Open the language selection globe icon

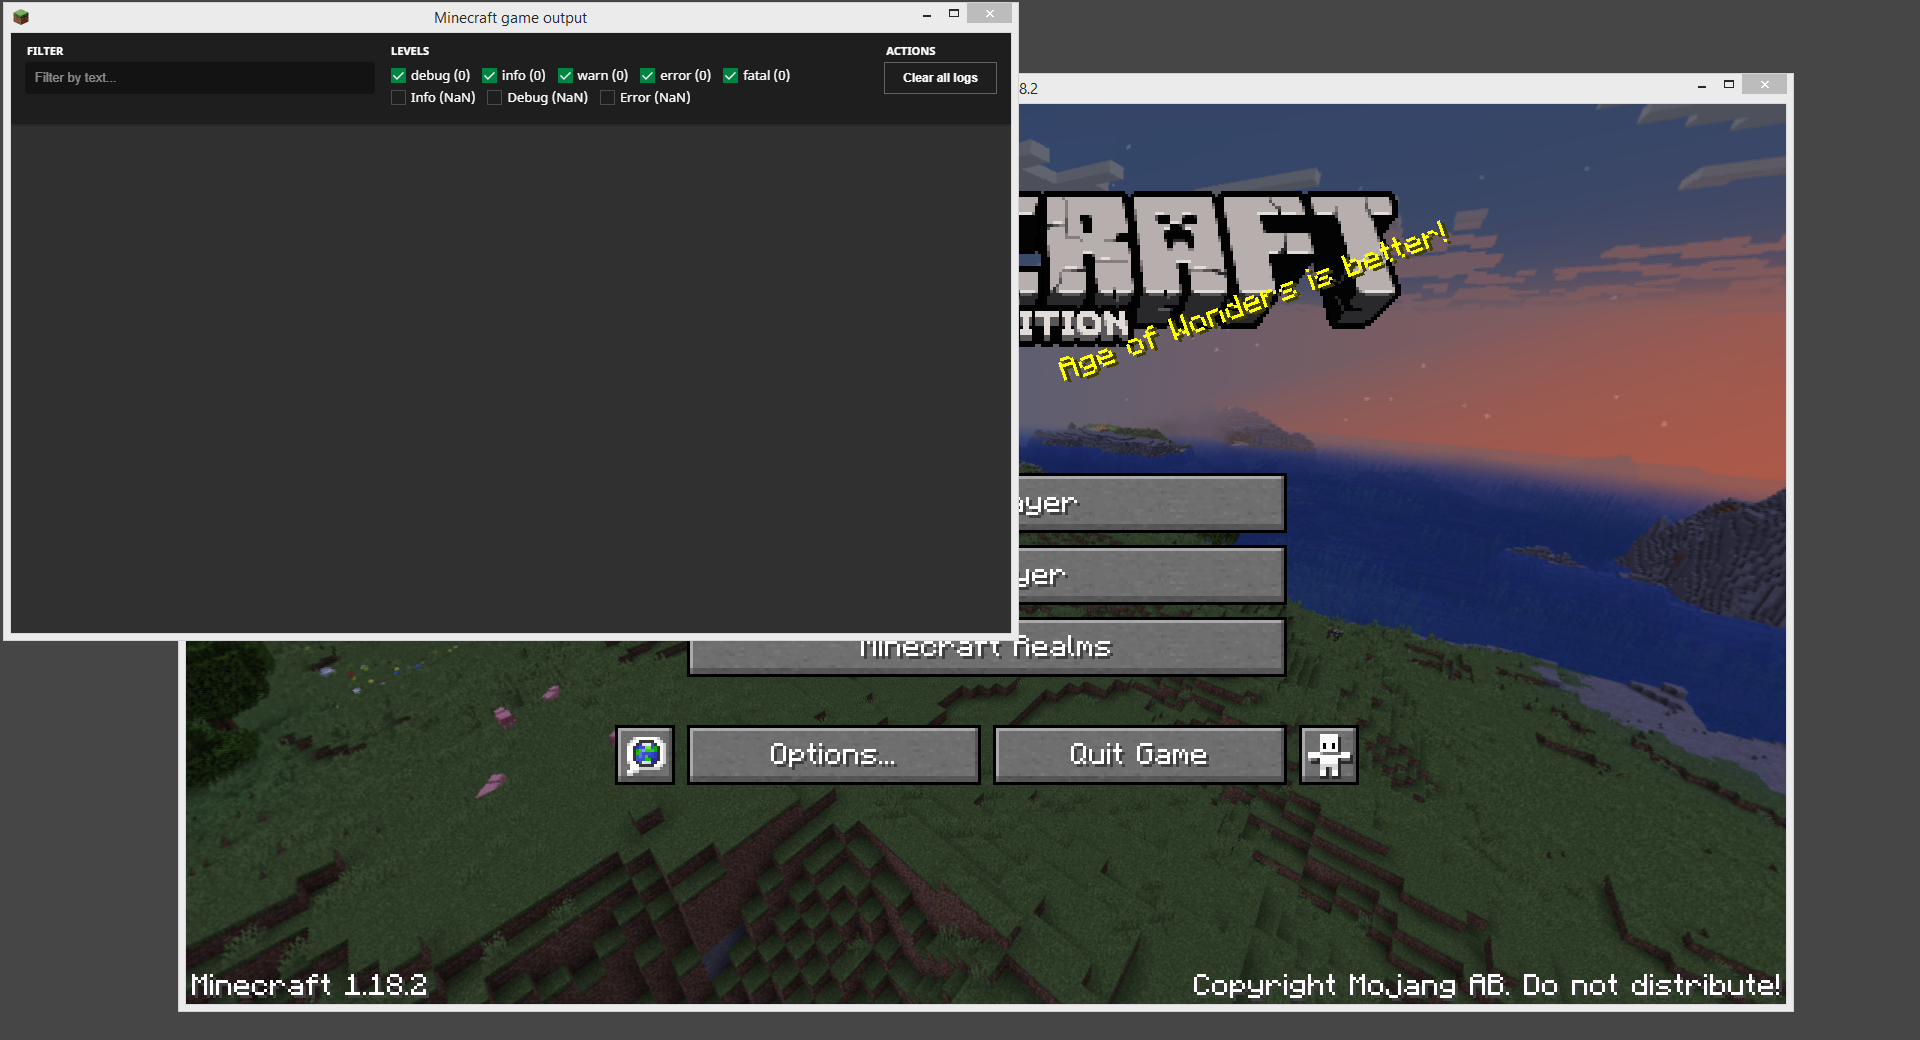(x=645, y=755)
